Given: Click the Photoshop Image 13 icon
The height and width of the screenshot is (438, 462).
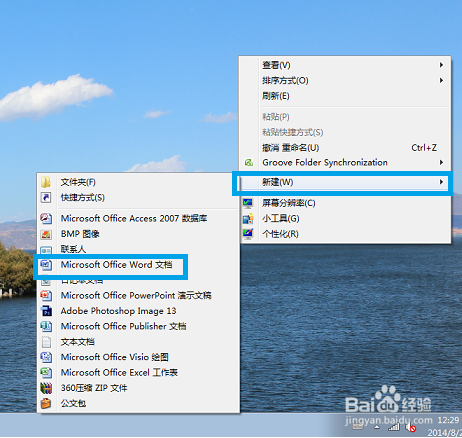Looking at the screenshot, I should (x=46, y=311).
